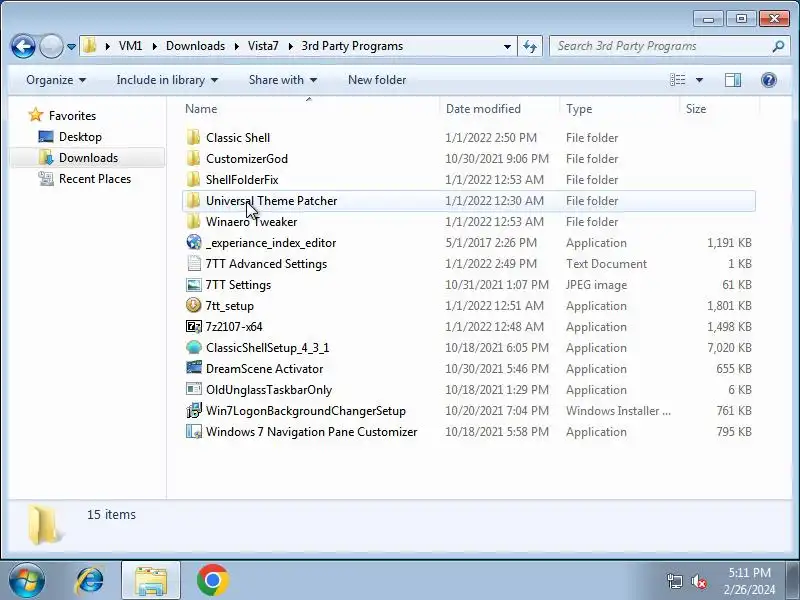Click VM1 in the address breadcrumb

pyautogui.click(x=131, y=46)
